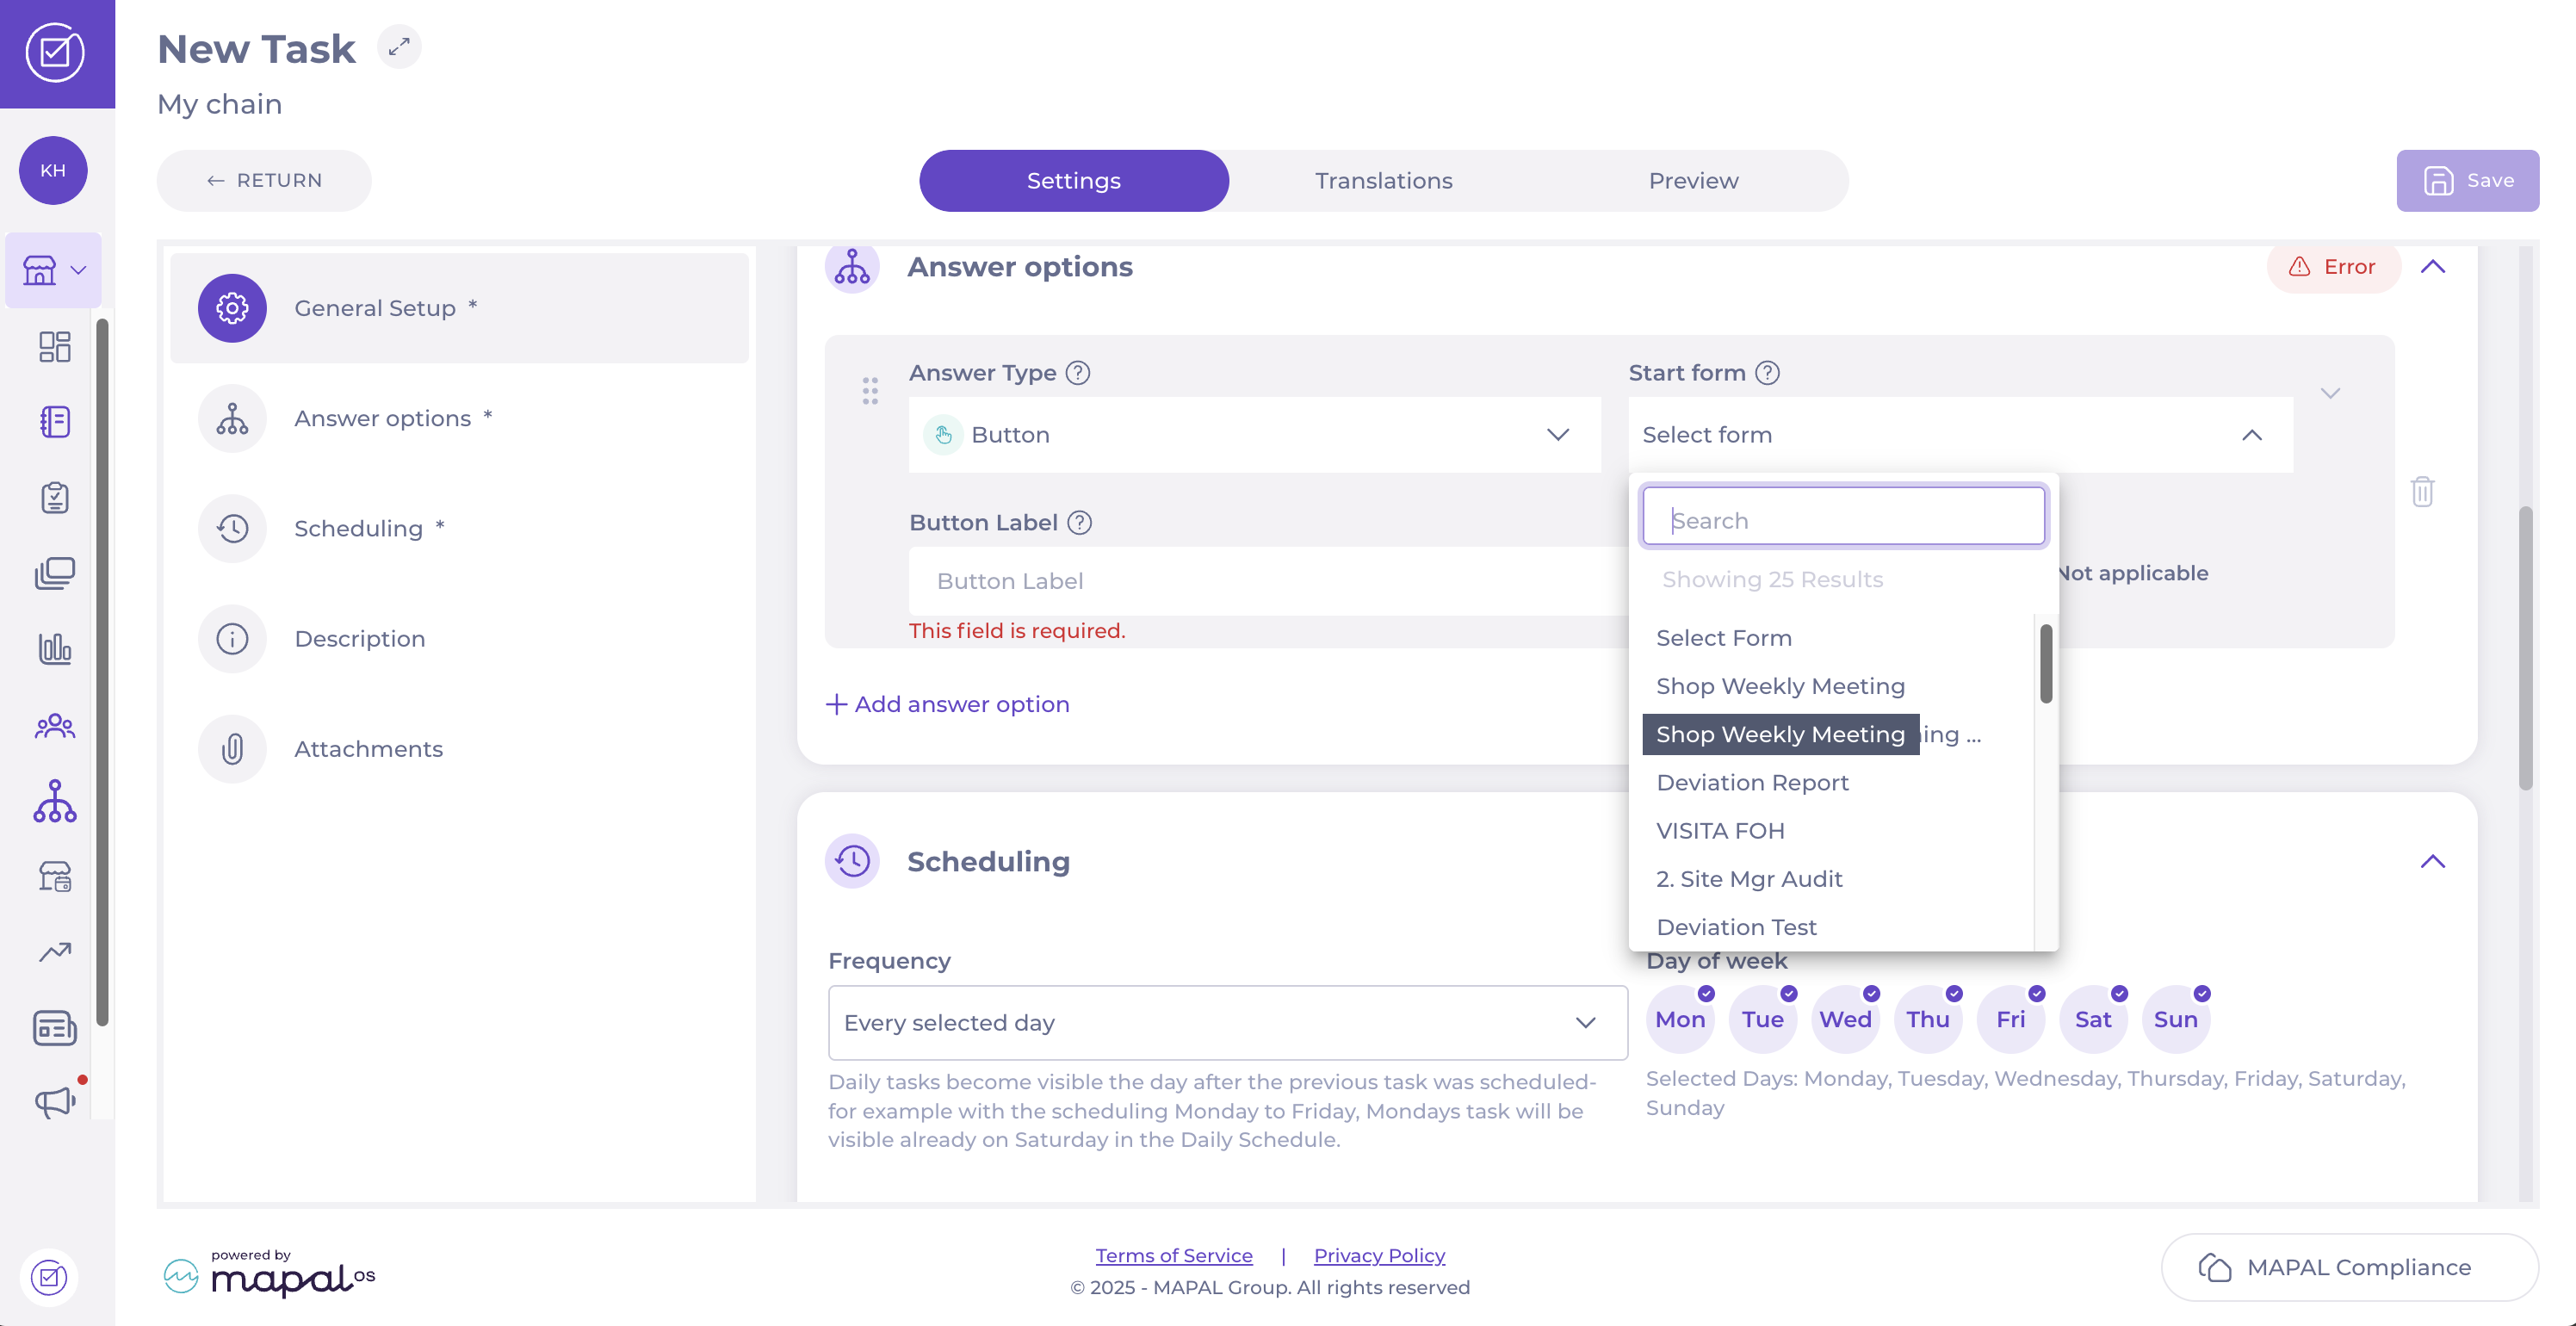
Task: Delete the answer option with trash icon
Action: [x=2422, y=491]
